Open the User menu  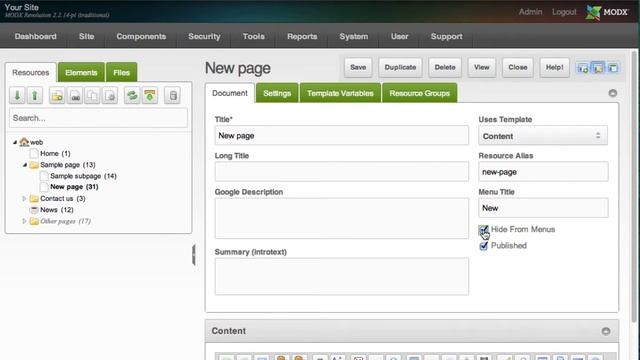[x=400, y=36]
